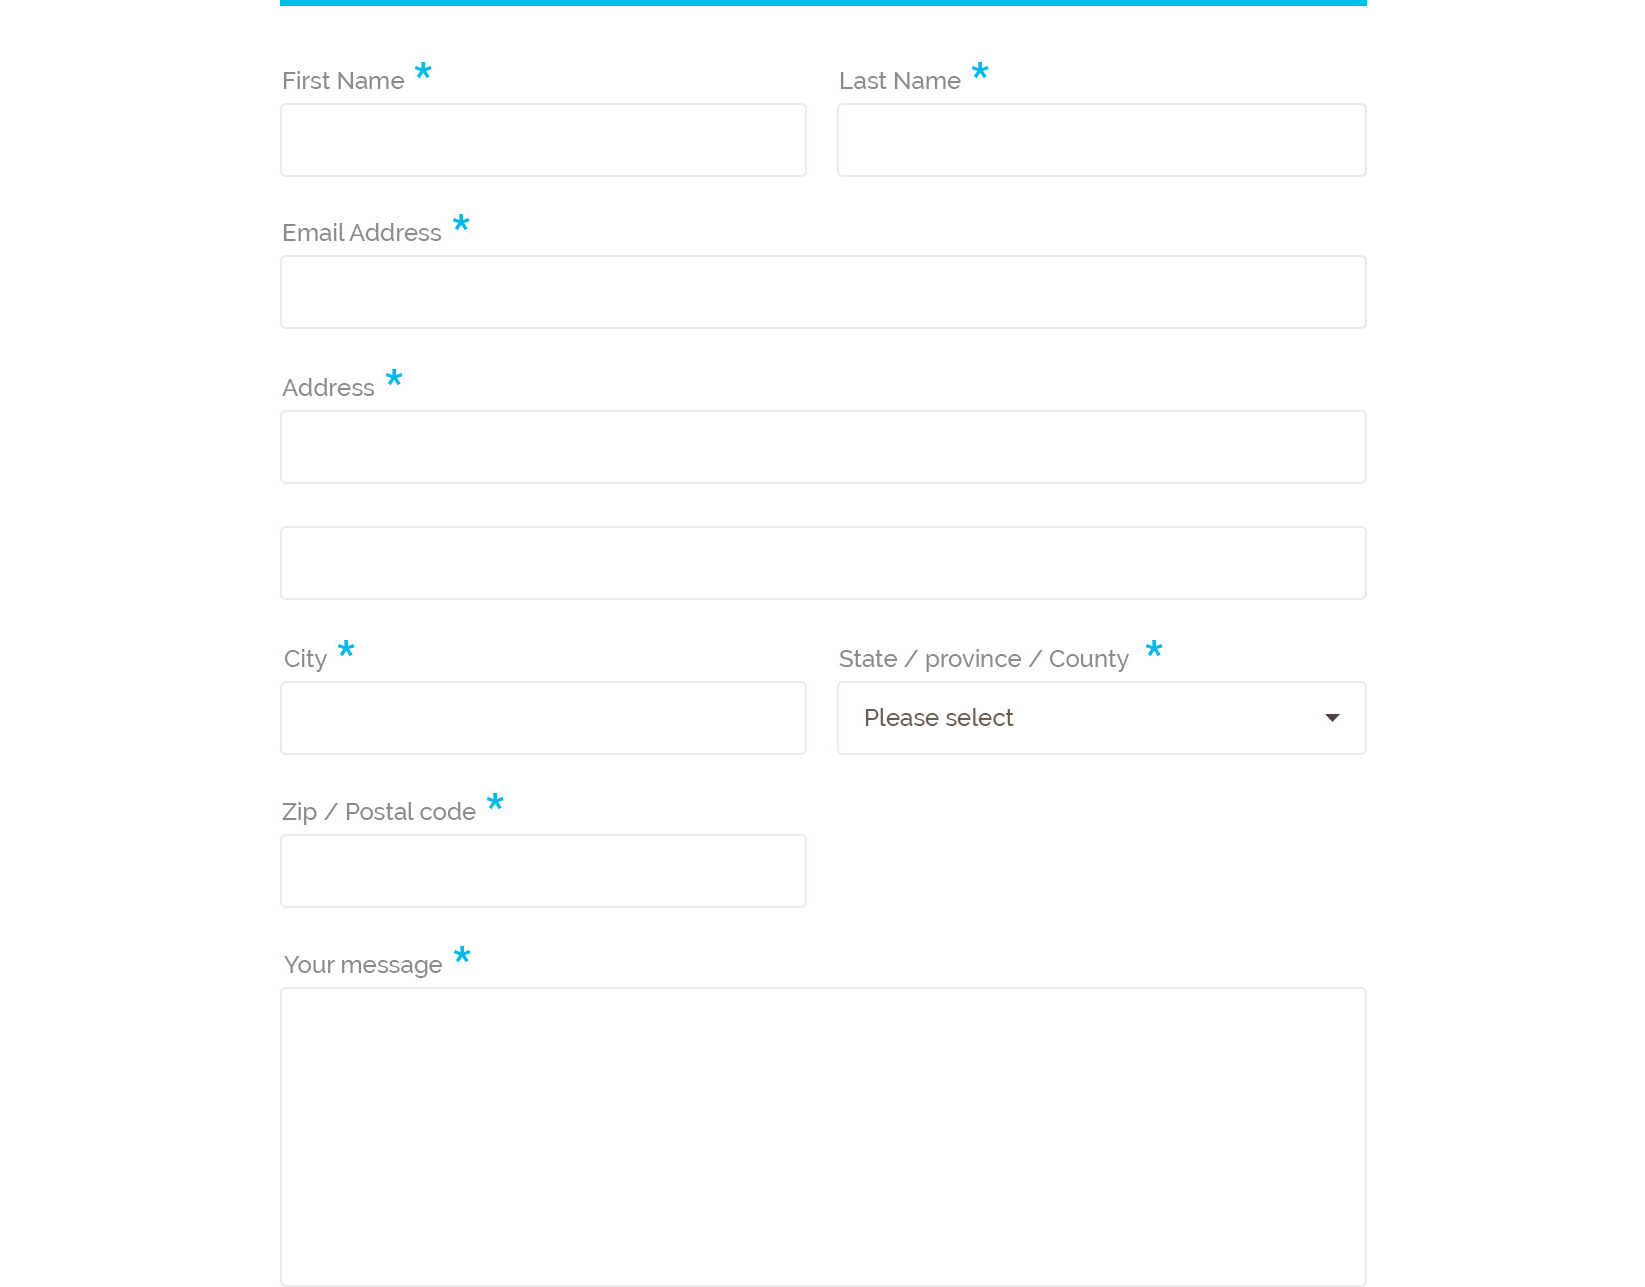1645x1287 pixels.
Task: Click the Address label text
Action: pos(328,388)
